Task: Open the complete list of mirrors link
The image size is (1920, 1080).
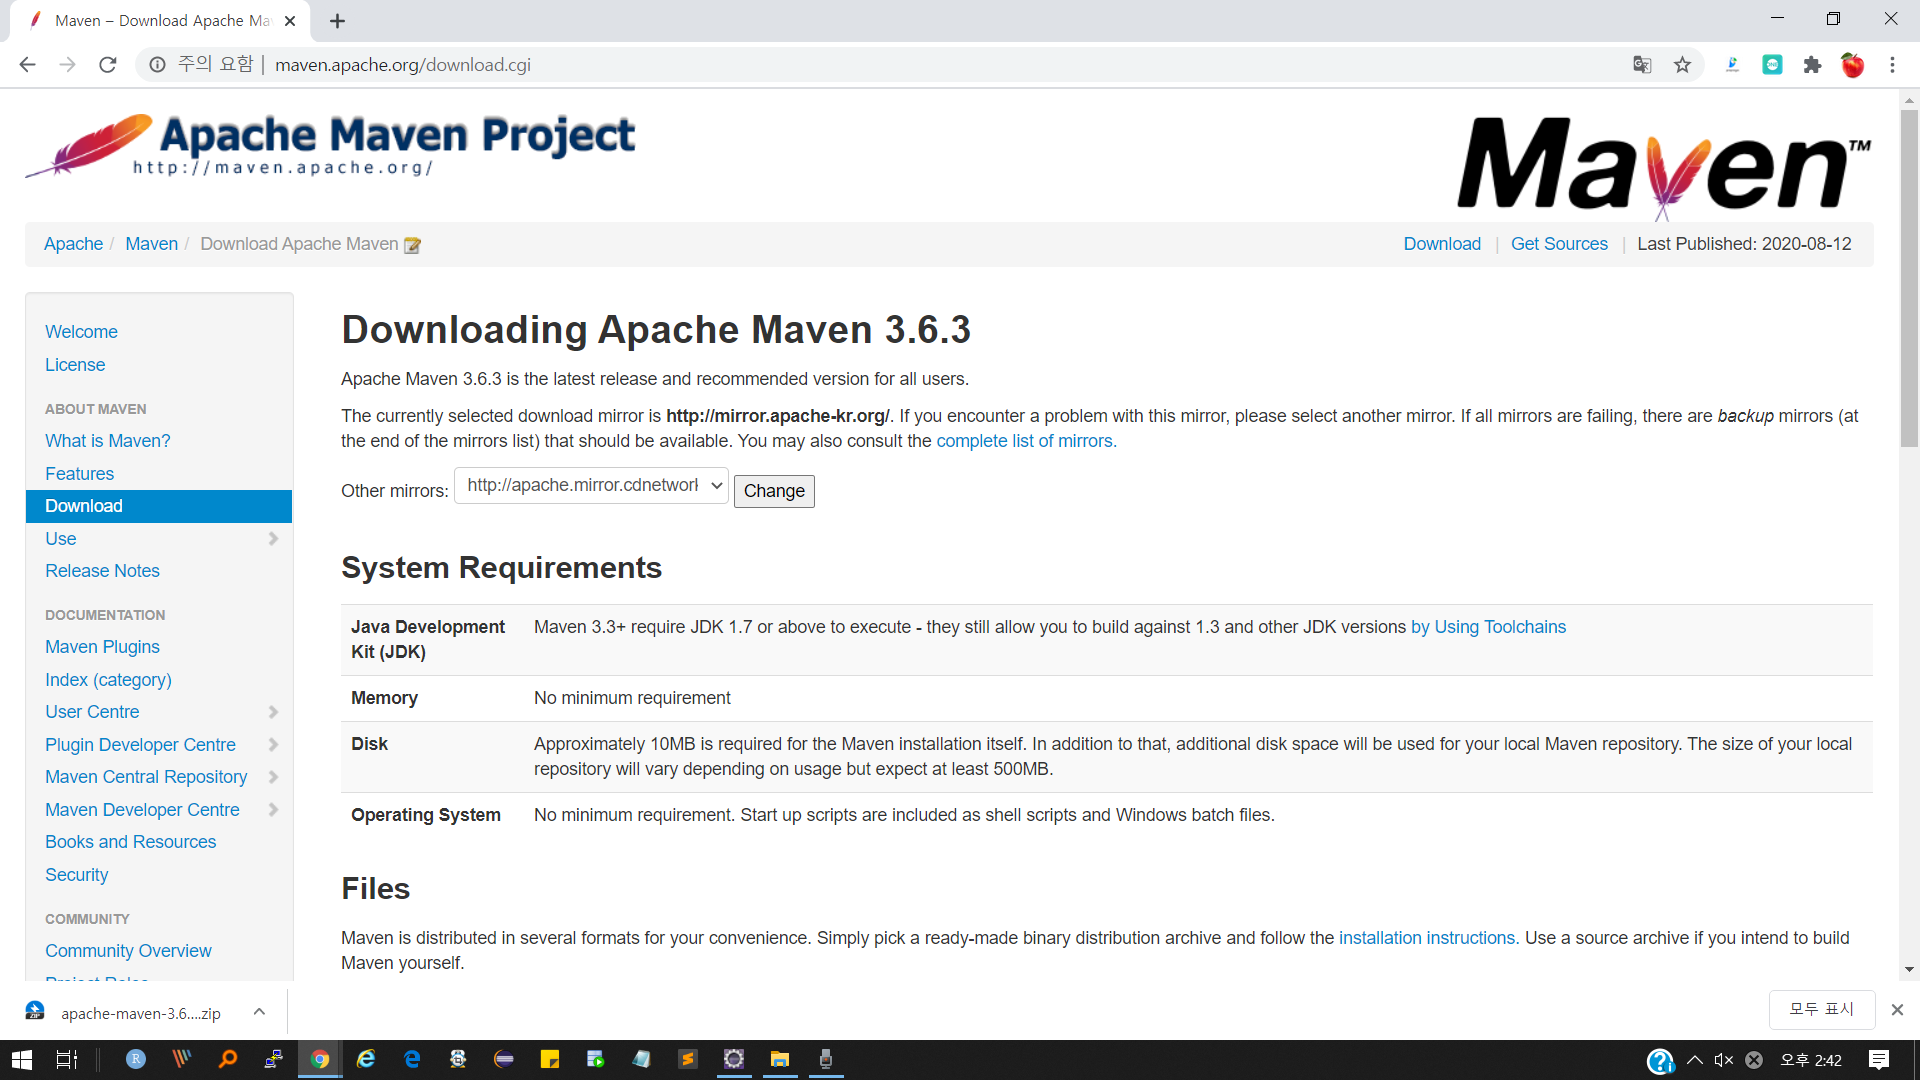Action: point(1026,441)
